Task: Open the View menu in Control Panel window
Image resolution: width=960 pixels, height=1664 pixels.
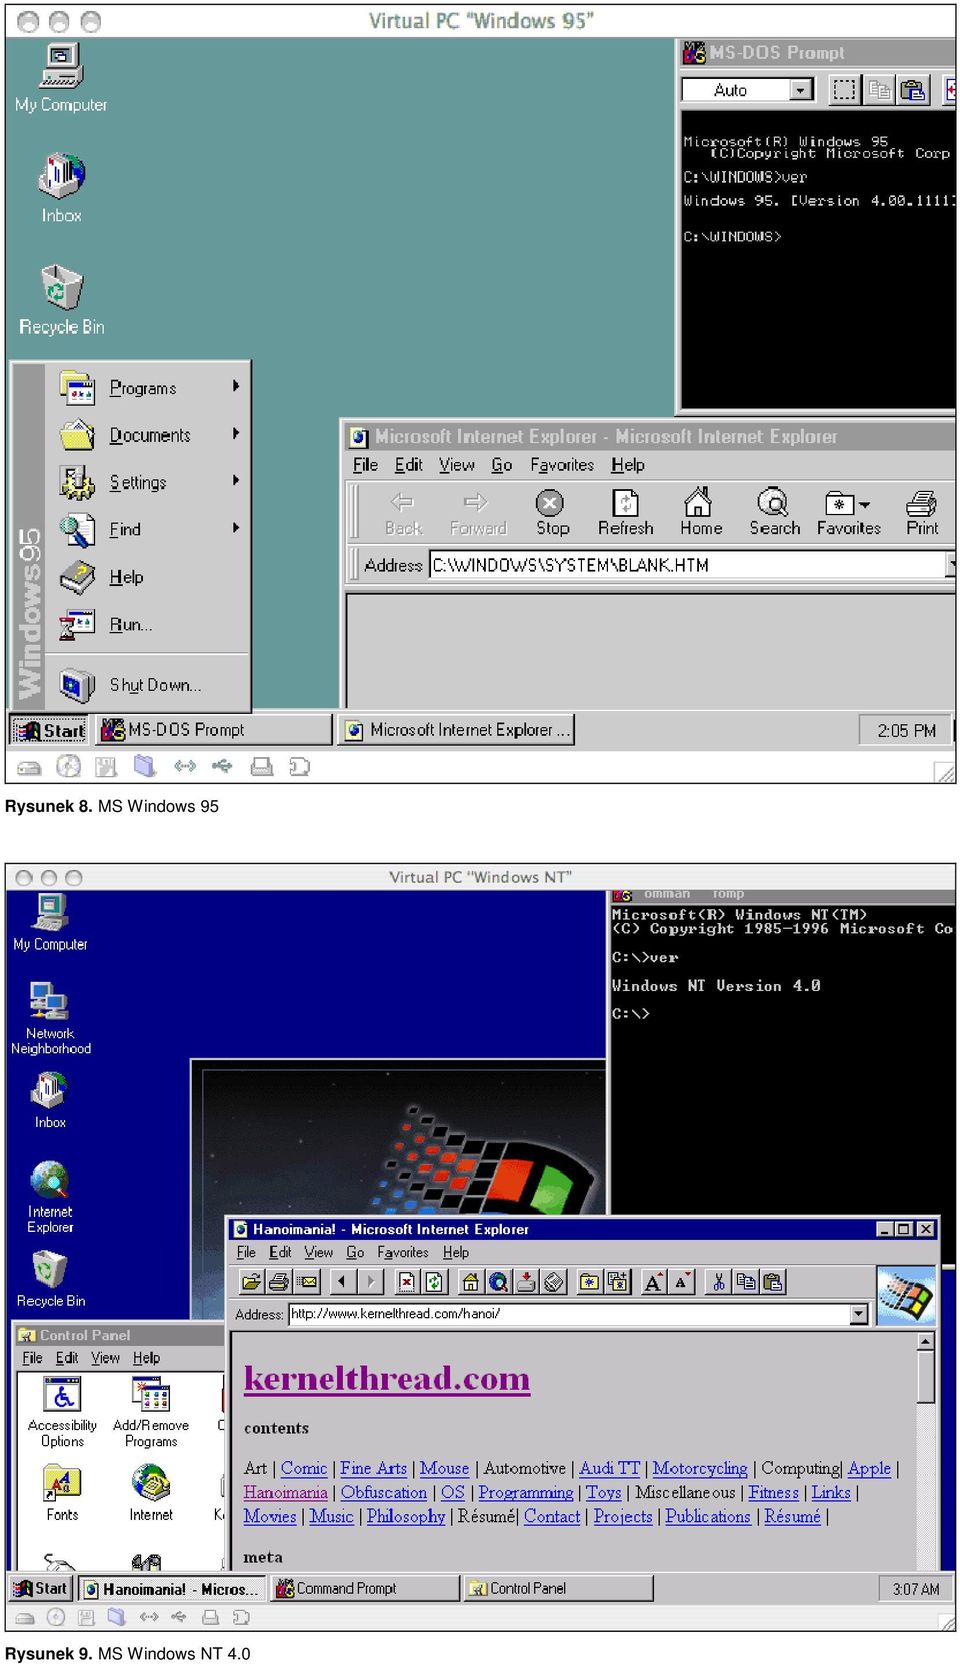Action: 105,1358
